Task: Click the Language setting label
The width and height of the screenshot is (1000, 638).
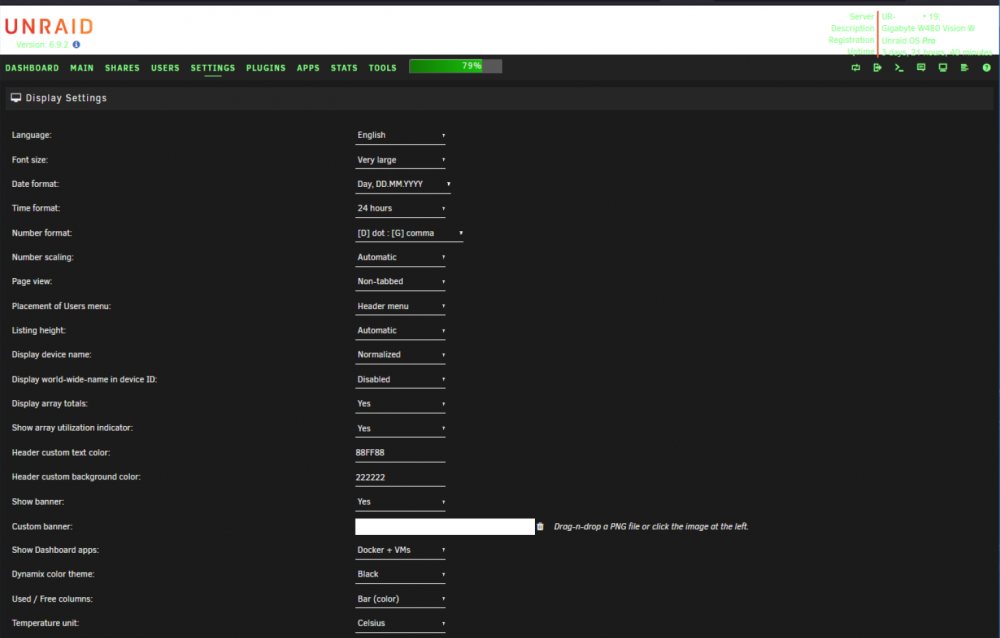Action: 32,135
